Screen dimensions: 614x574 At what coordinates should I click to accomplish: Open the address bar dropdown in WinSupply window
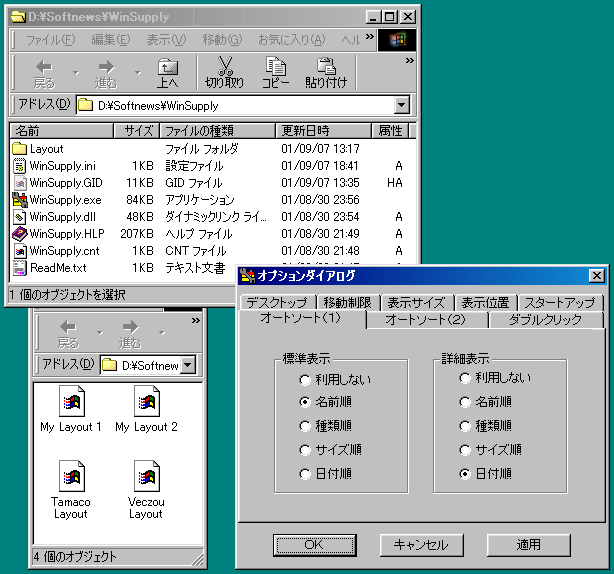click(x=402, y=105)
